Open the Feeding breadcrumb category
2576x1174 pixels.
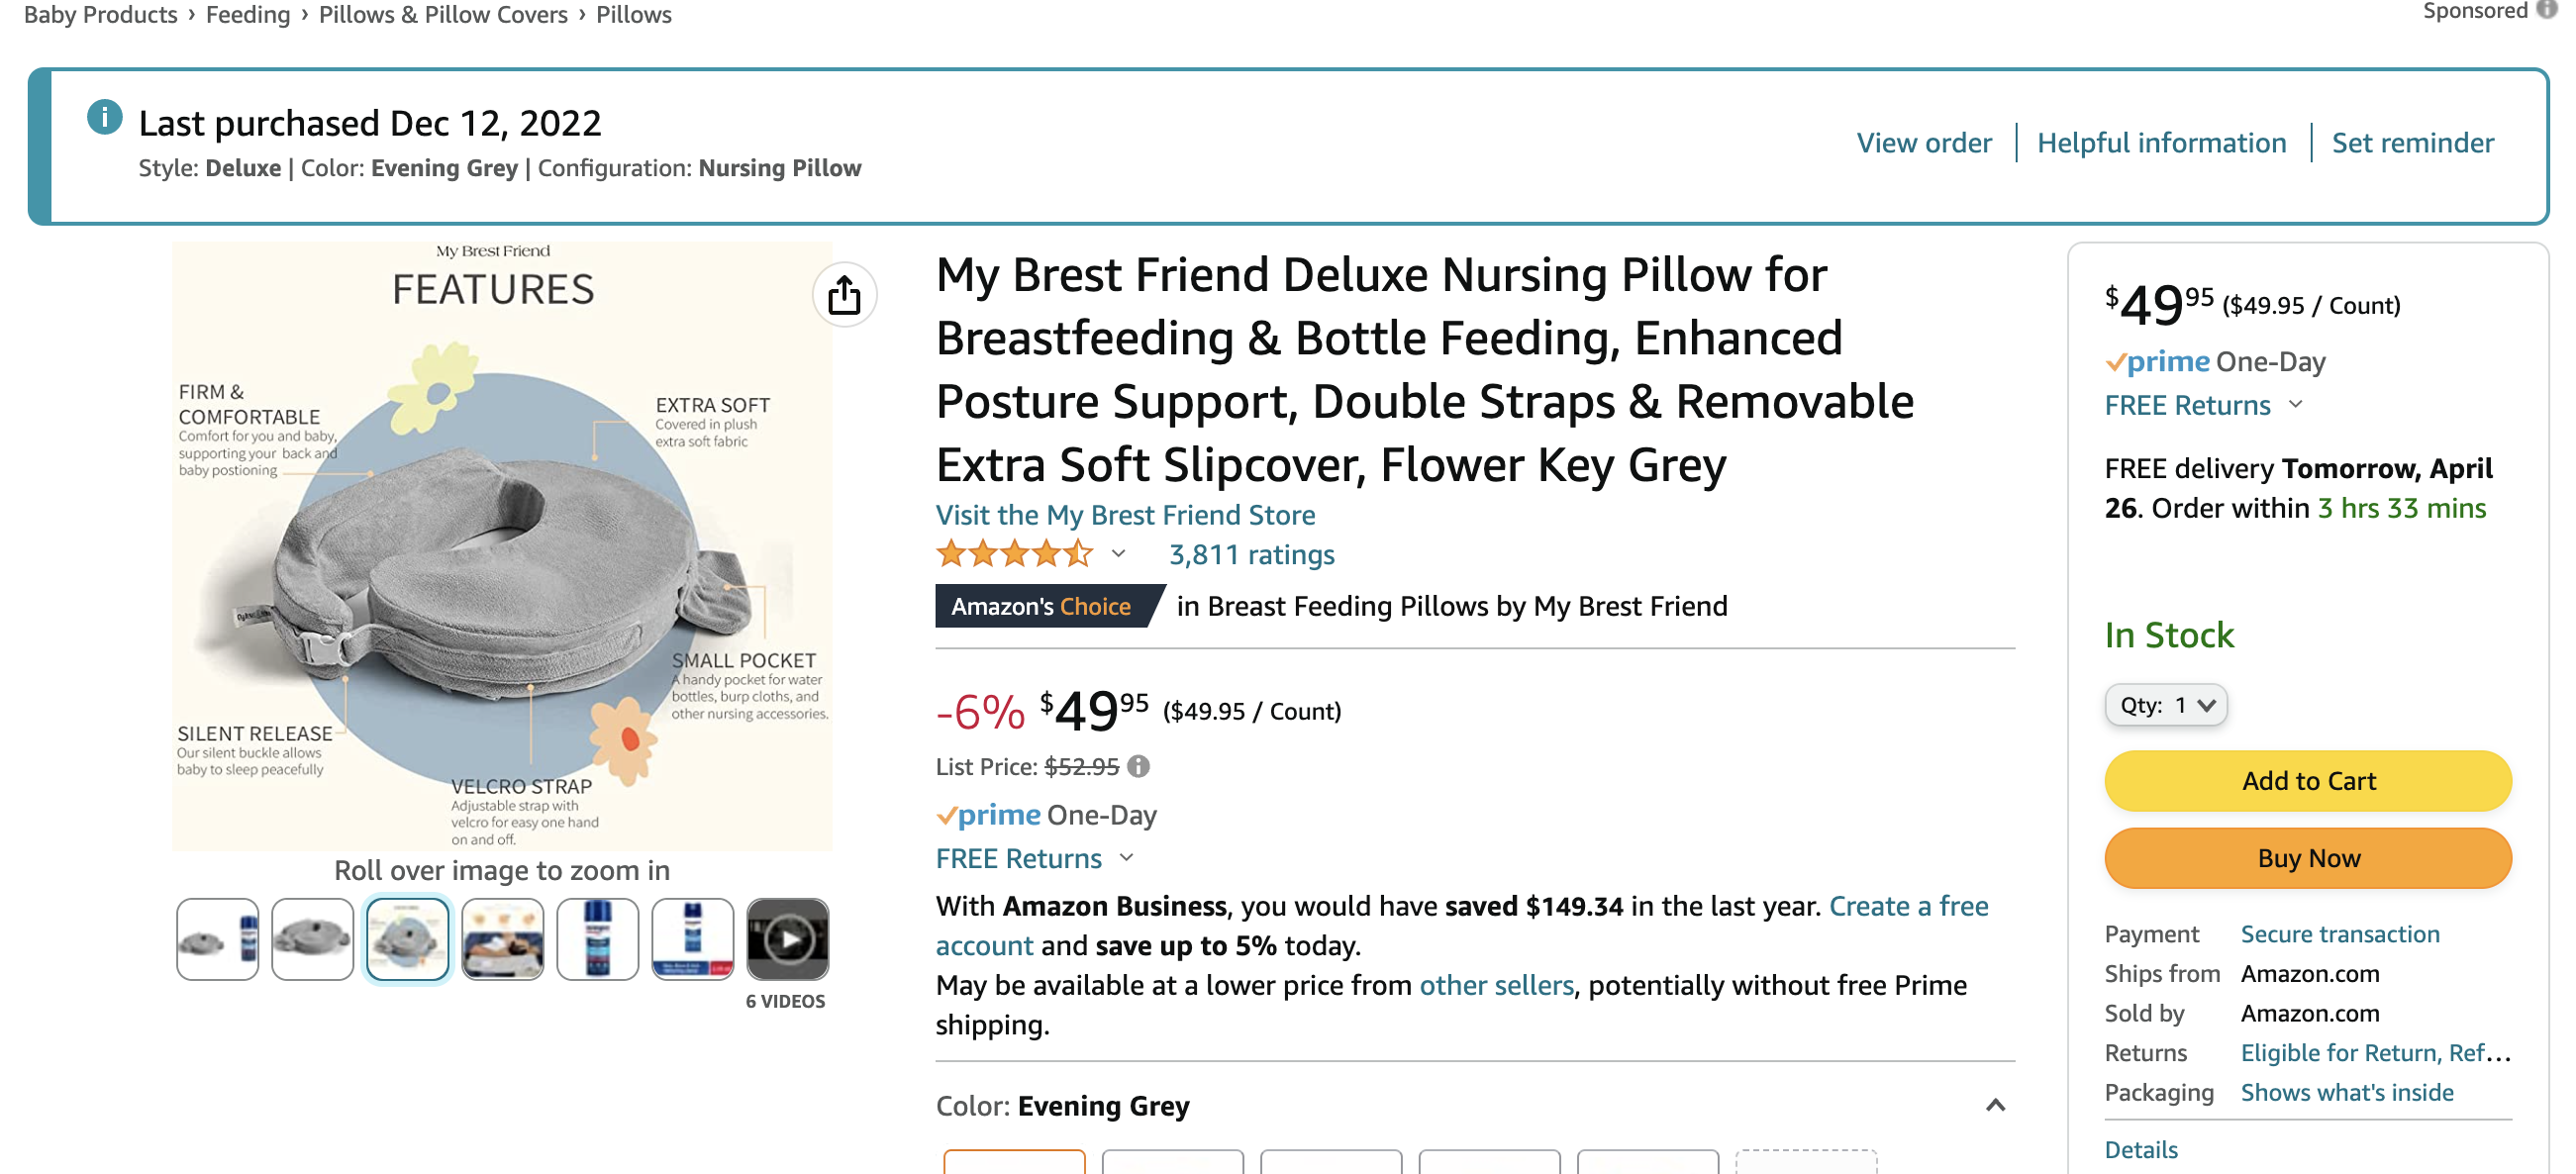click(x=248, y=14)
